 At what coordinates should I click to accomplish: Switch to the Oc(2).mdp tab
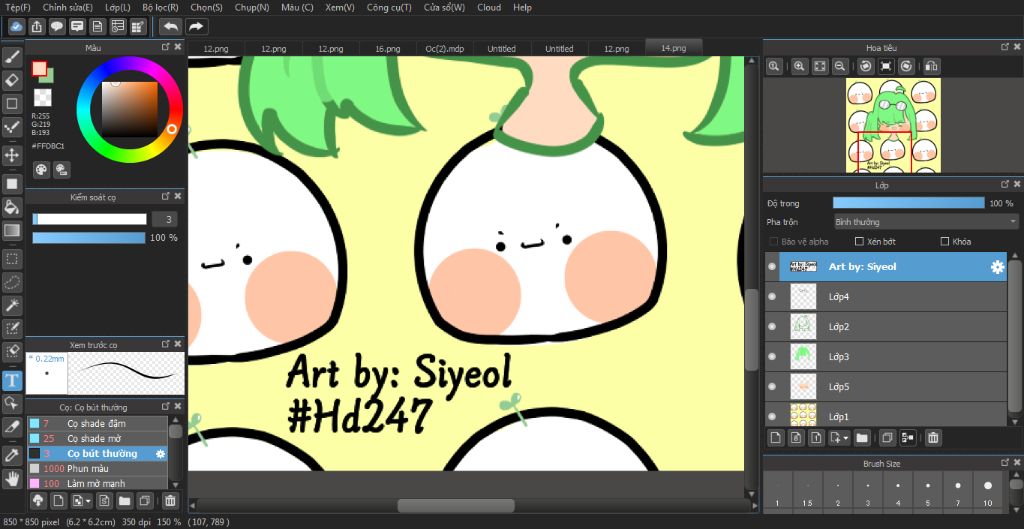pos(444,48)
